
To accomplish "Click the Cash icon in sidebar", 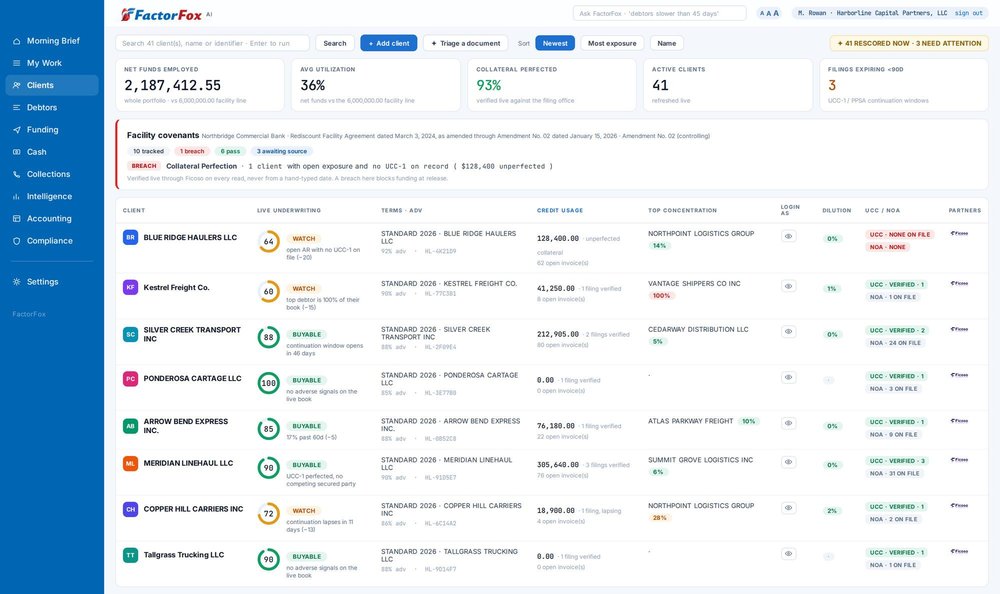I will [17, 152].
